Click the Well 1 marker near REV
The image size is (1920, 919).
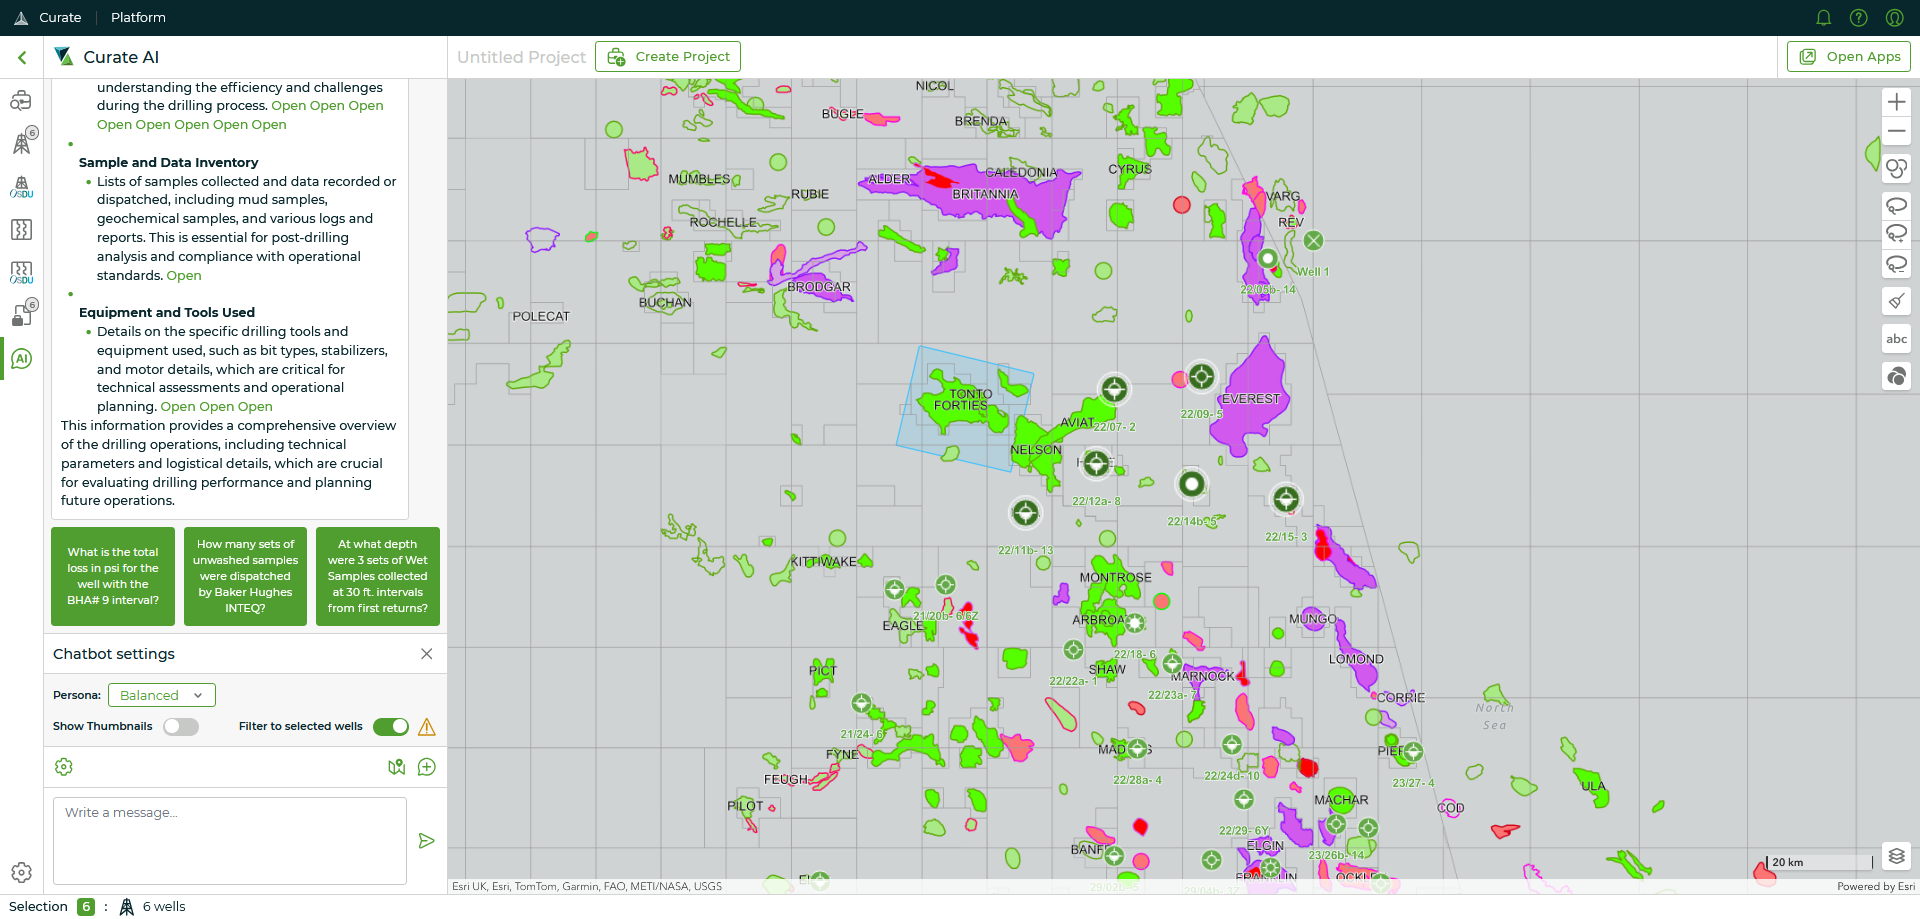click(1314, 241)
